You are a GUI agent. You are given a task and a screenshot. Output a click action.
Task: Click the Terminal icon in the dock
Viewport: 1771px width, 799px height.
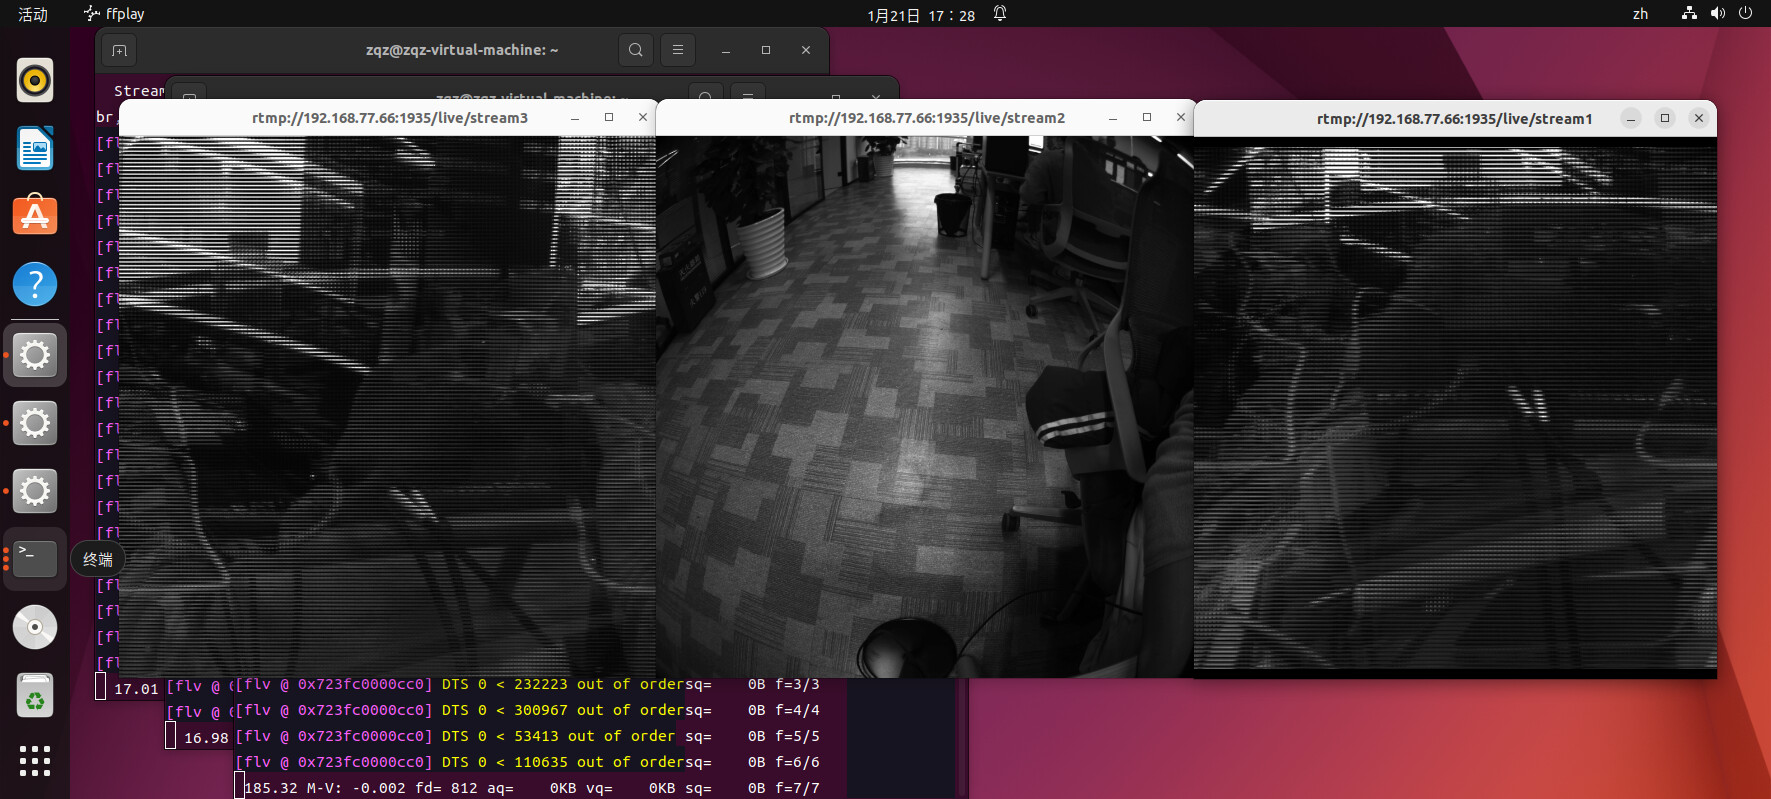tap(35, 559)
